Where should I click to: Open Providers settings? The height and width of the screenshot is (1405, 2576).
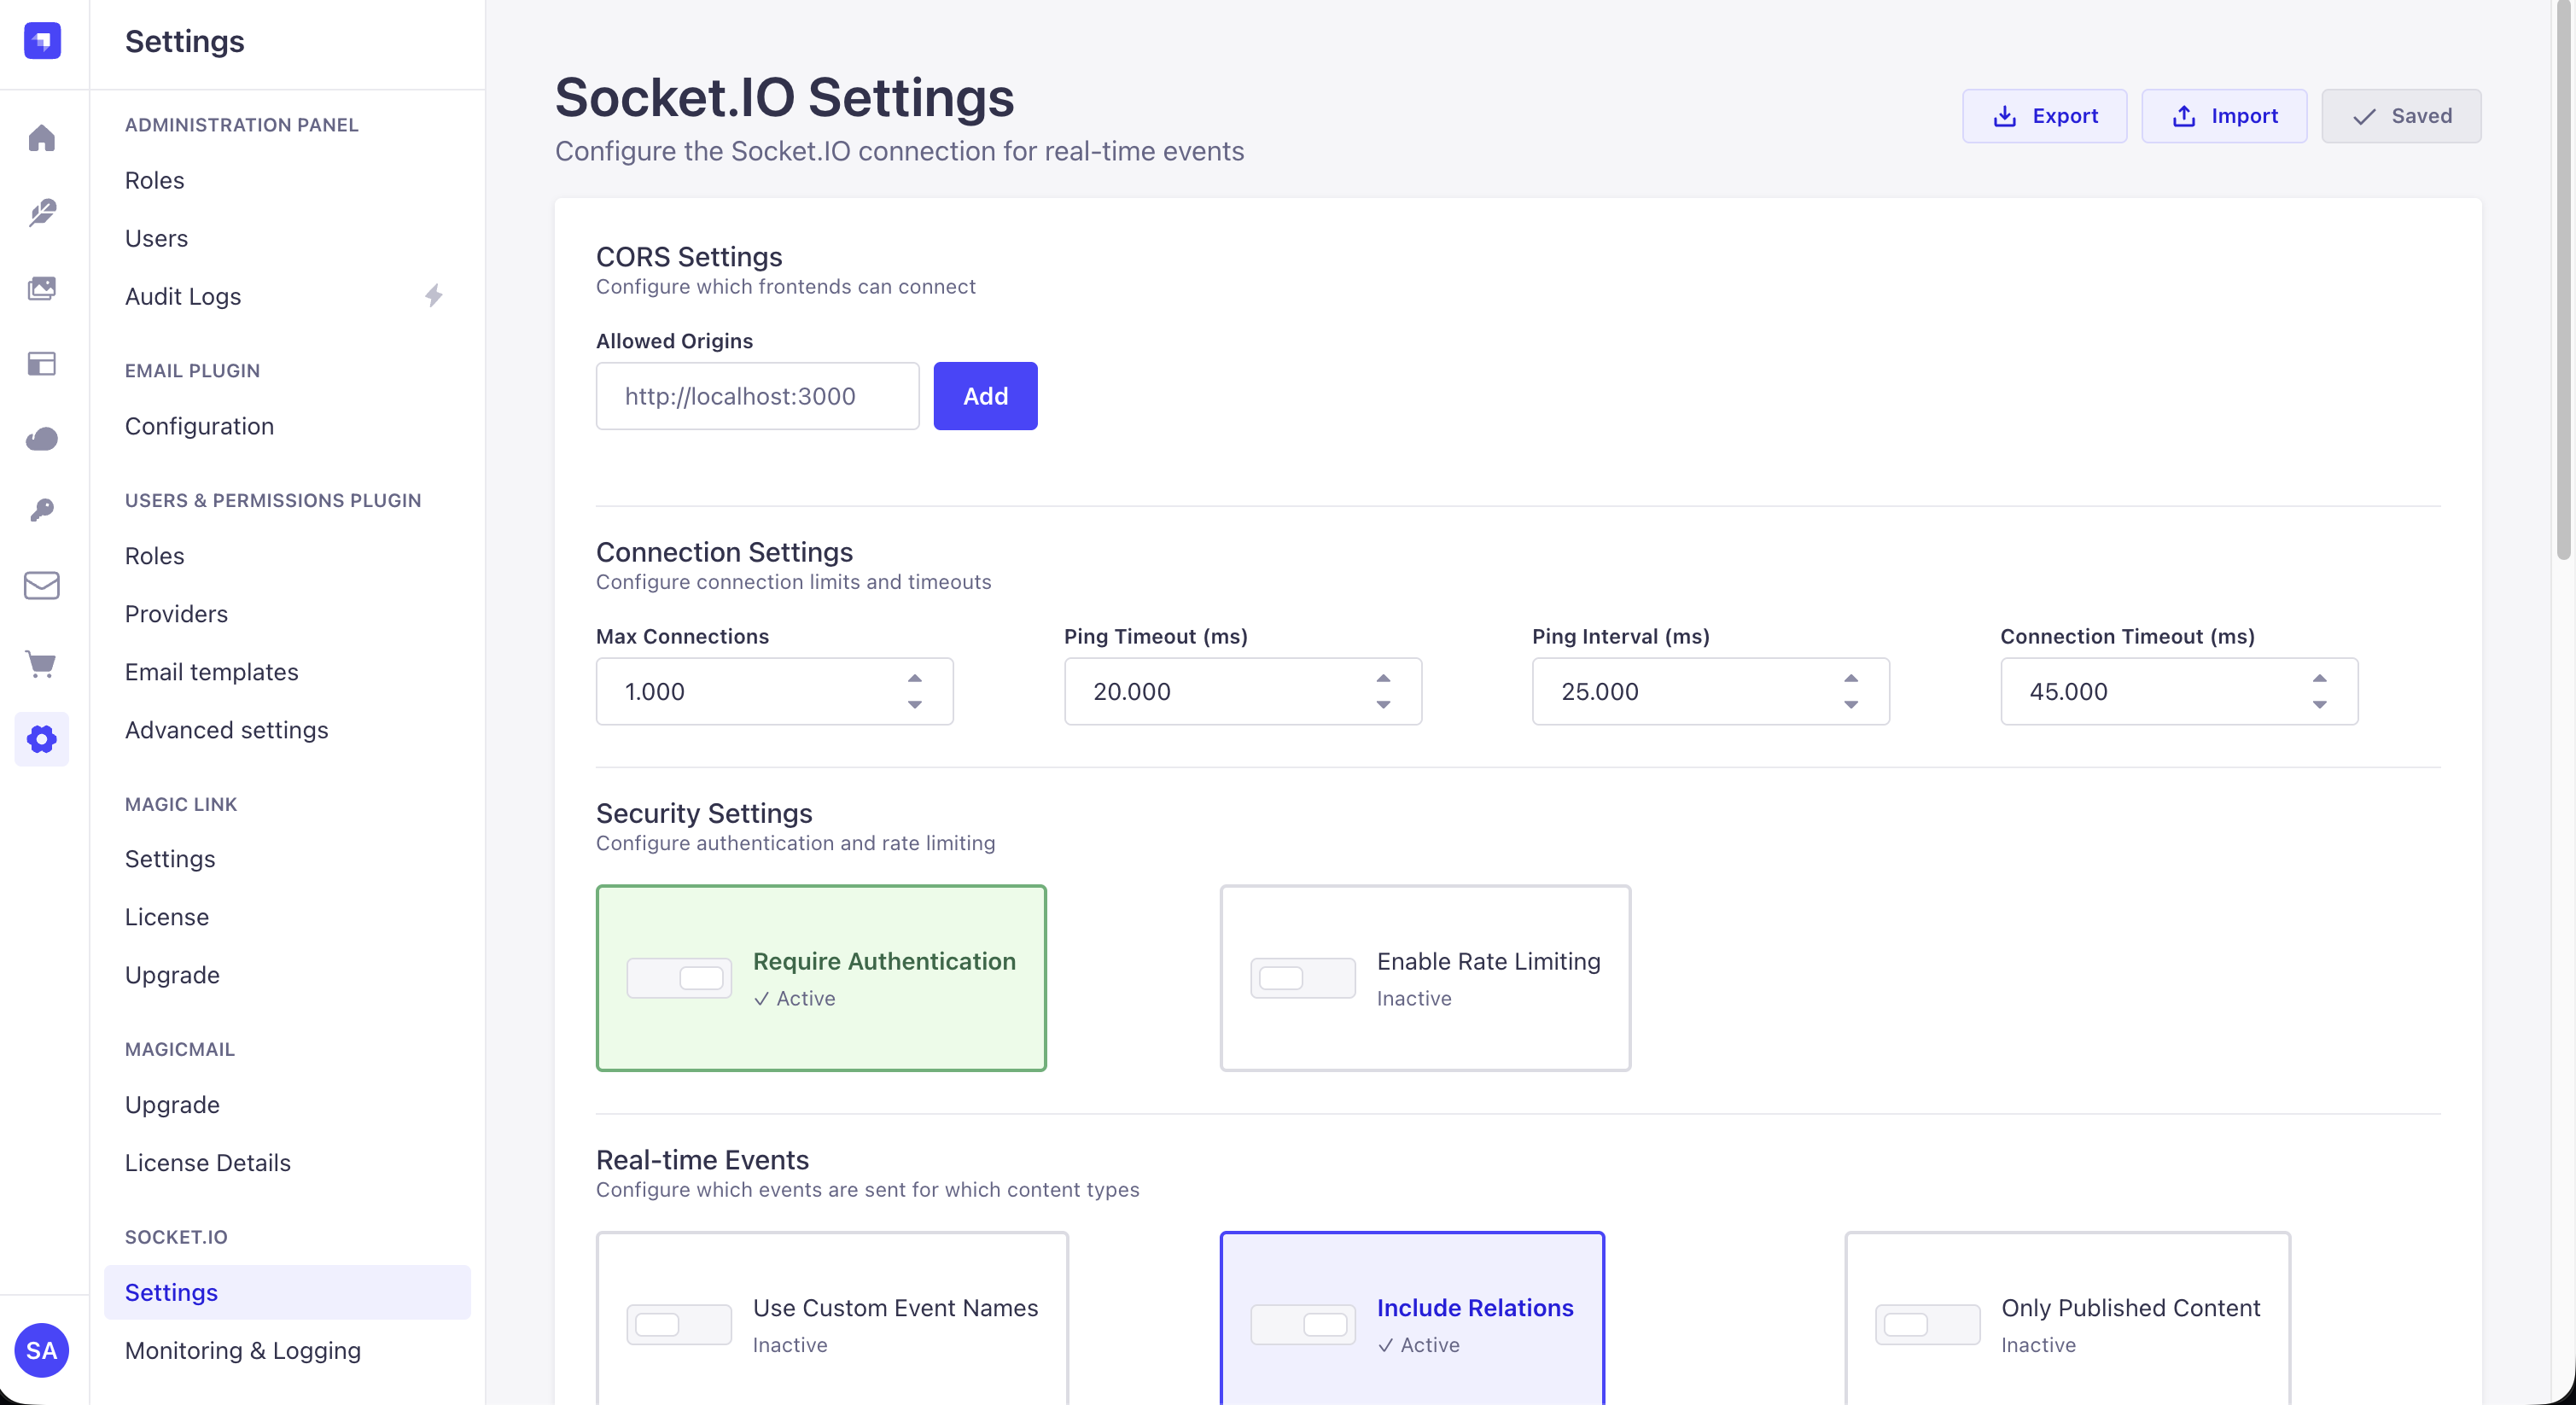coord(287,613)
